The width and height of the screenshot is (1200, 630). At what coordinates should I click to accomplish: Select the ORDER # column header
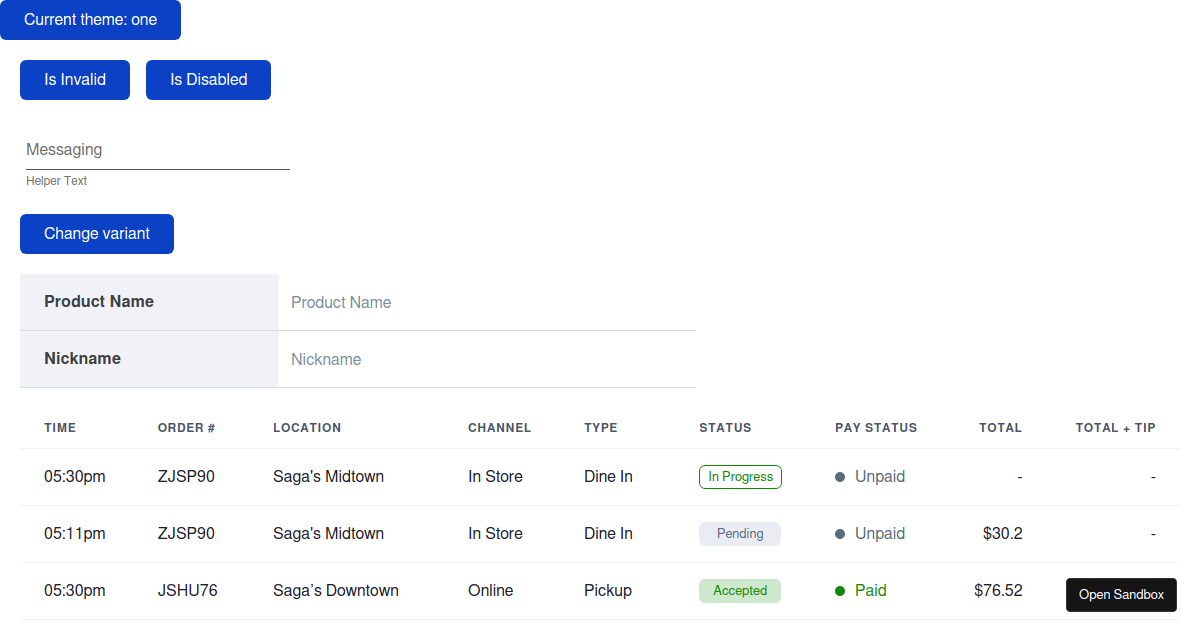(187, 428)
